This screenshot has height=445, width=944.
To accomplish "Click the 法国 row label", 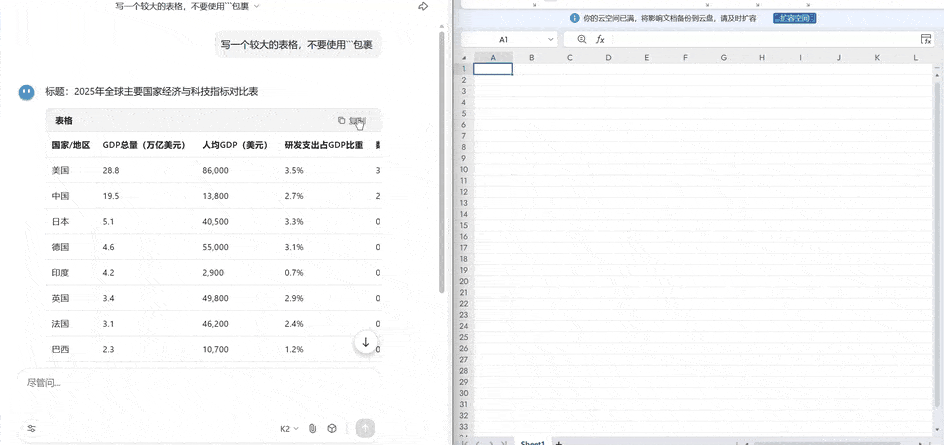I will pyautogui.click(x=61, y=324).
